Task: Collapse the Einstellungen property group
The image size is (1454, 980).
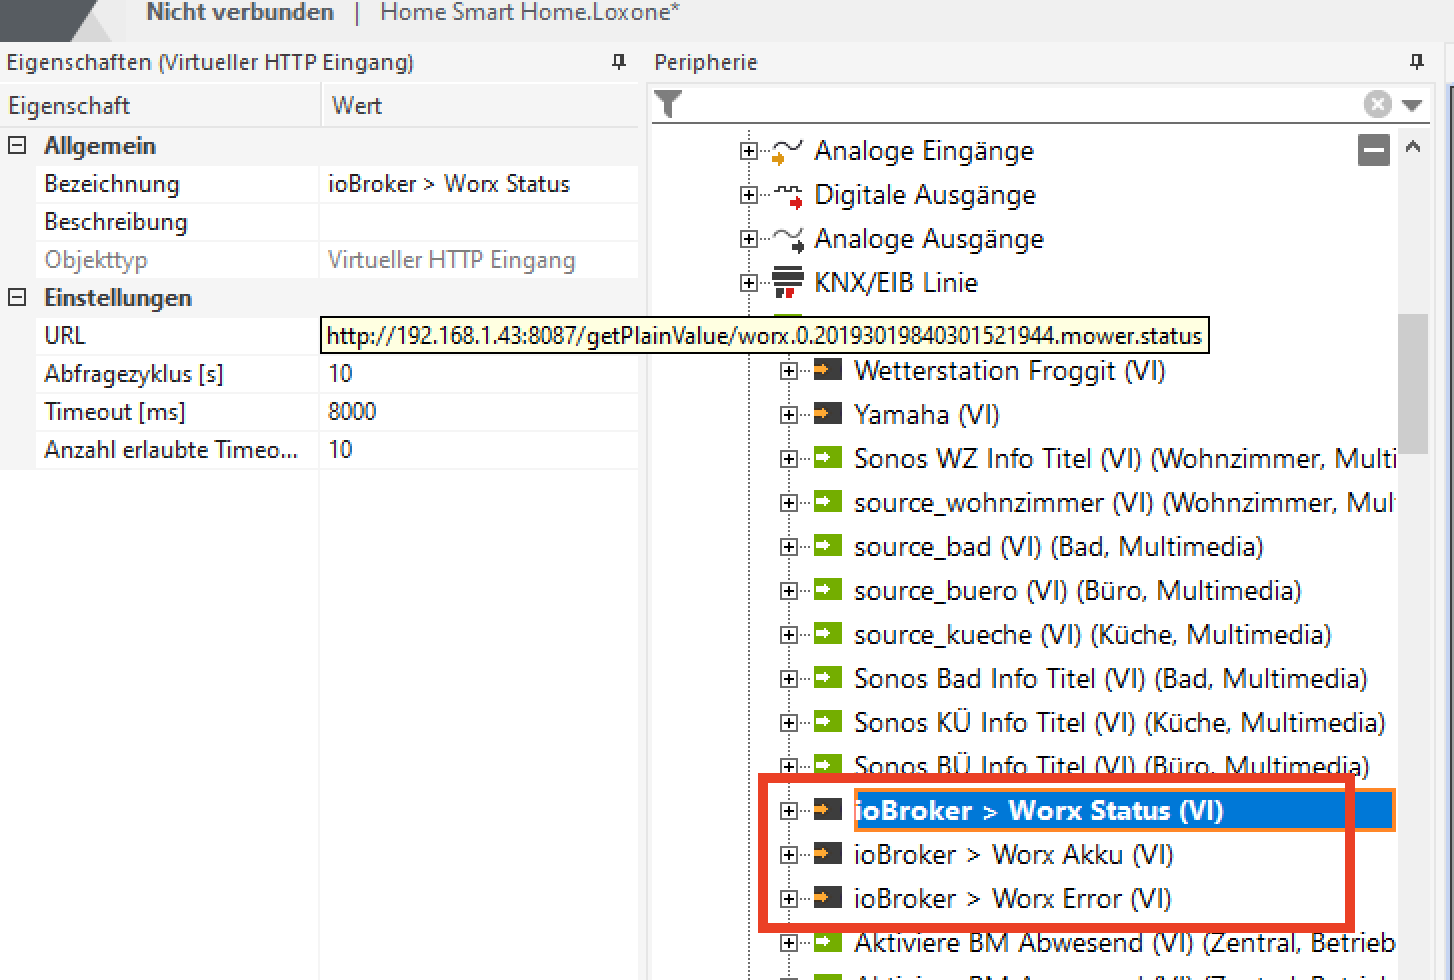Action: coord(17,298)
